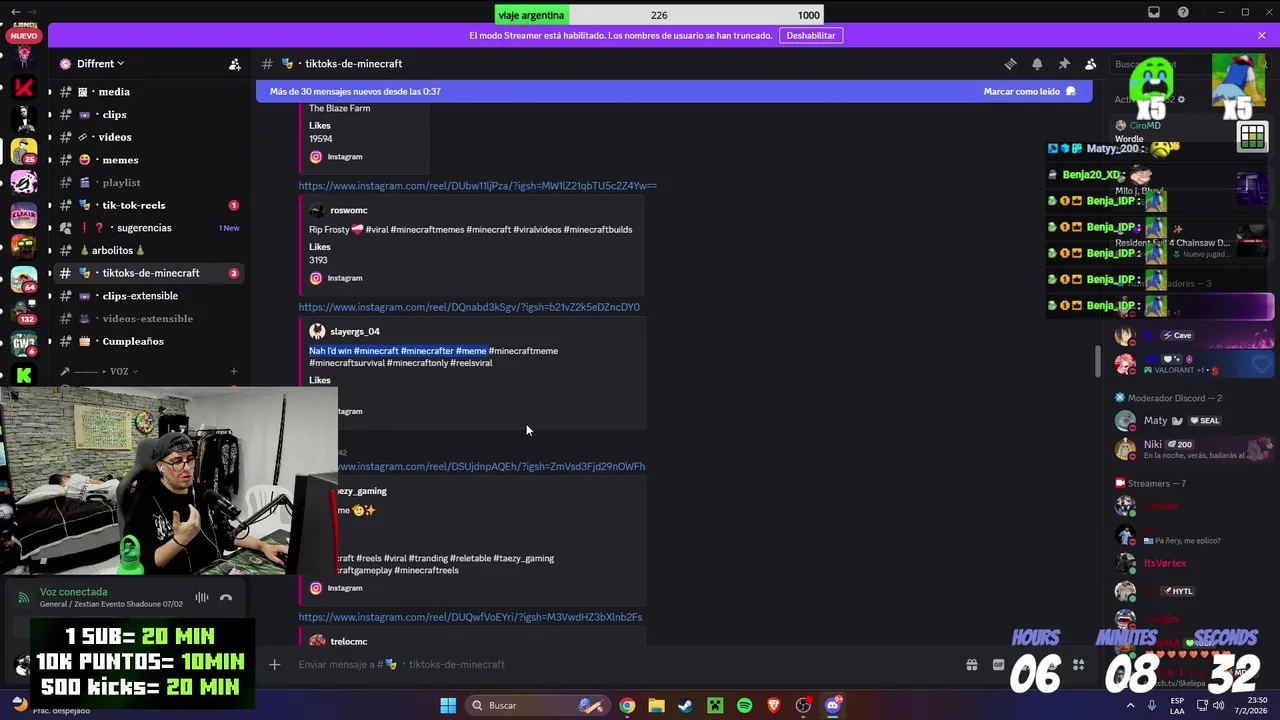The width and height of the screenshot is (1280, 720).
Task: Click the trelocmc author name
Action: [x=349, y=642]
